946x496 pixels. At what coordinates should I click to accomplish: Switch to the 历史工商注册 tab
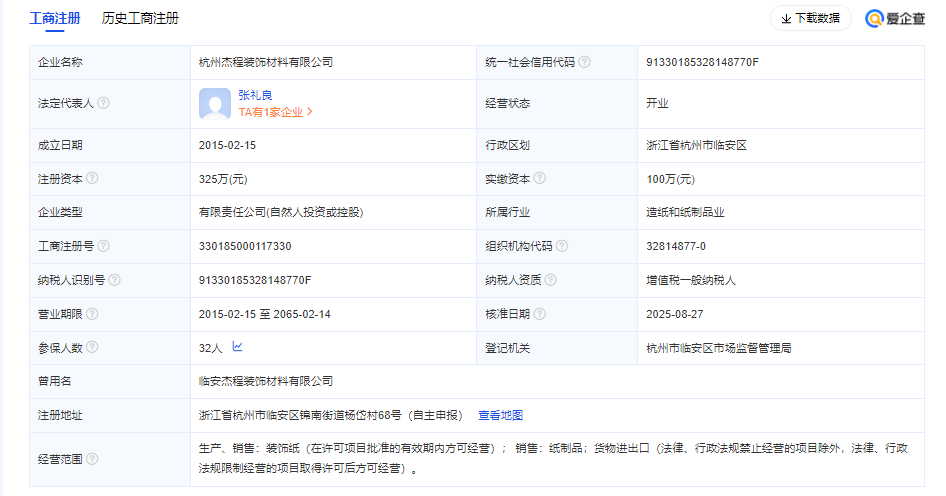(140, 18)
